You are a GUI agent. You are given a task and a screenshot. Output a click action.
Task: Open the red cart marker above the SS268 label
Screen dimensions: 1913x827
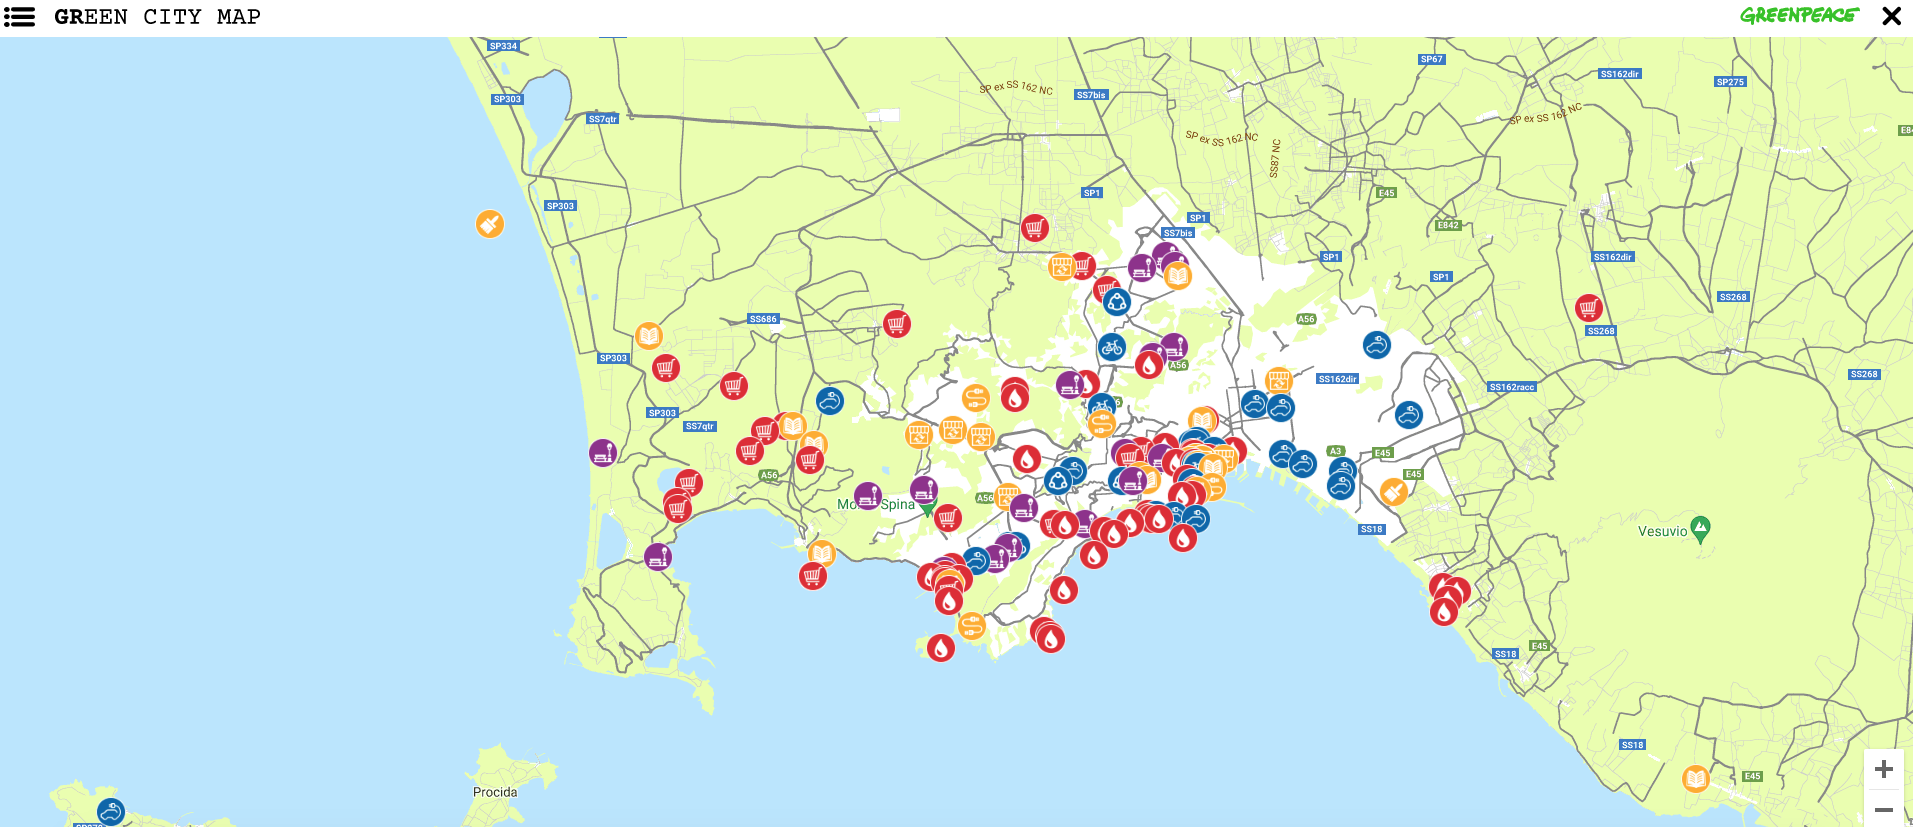coord(1589,307)
